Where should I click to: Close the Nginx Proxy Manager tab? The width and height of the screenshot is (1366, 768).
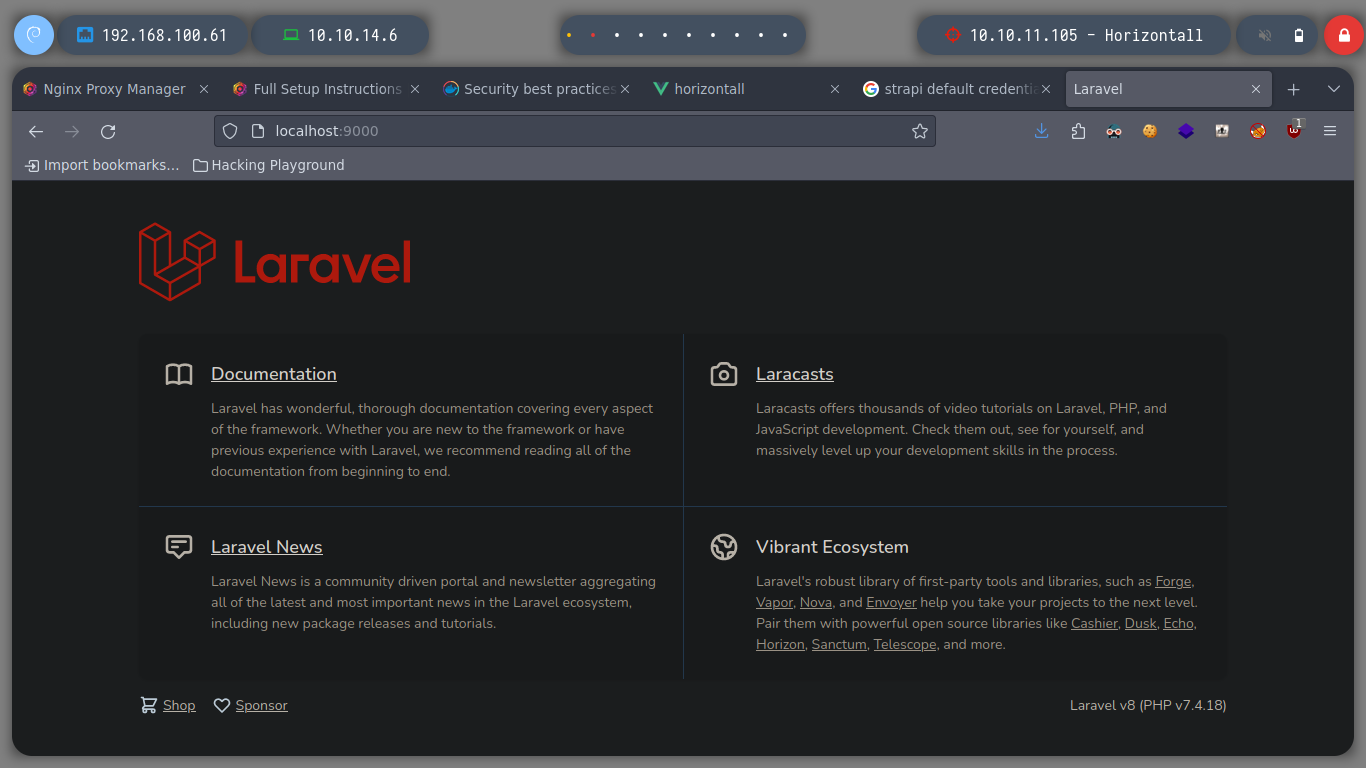[x=204, y=89]
